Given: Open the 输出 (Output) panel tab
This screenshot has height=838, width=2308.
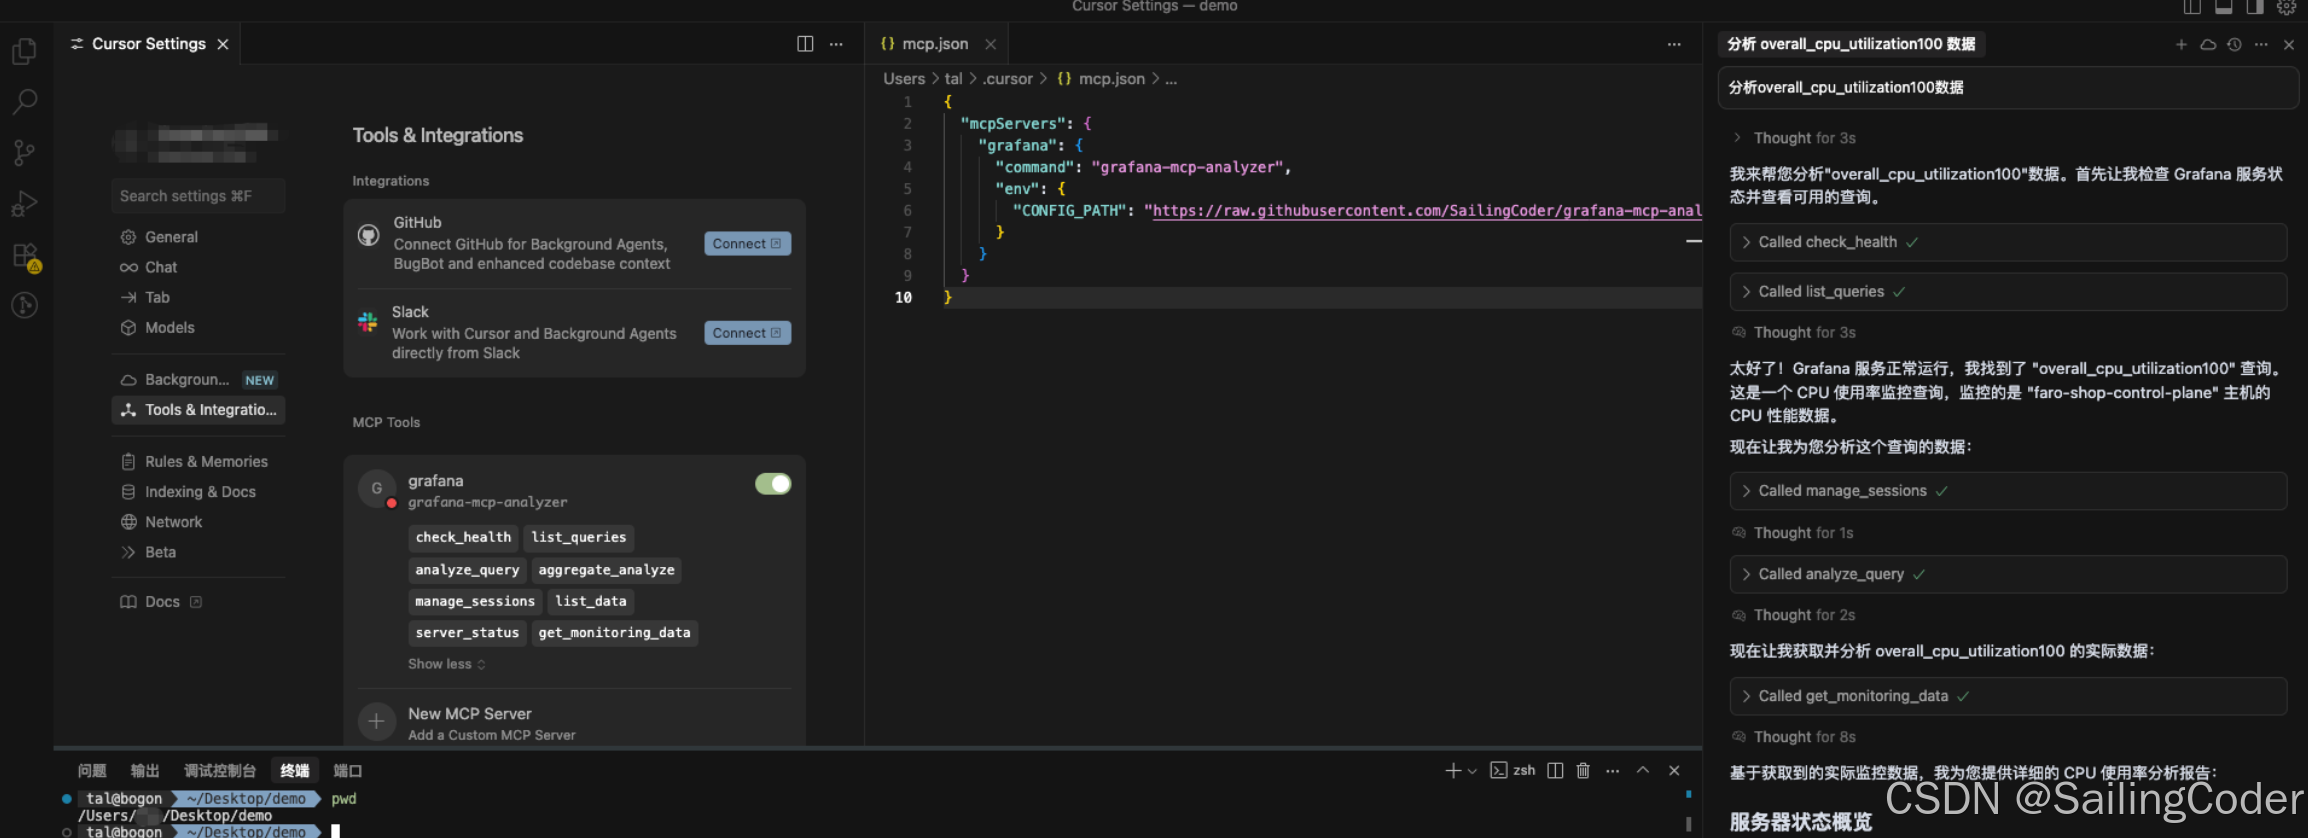Looking at the screenshot, I should pyautogui.click(x=145, y=770).
